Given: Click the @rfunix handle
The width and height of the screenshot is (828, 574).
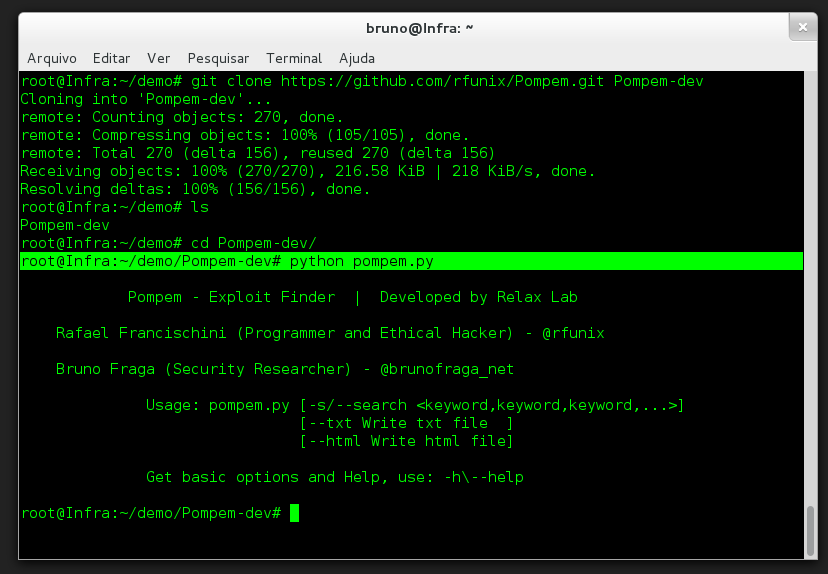Looking at the screenshot, I should (x=573, y=333).
